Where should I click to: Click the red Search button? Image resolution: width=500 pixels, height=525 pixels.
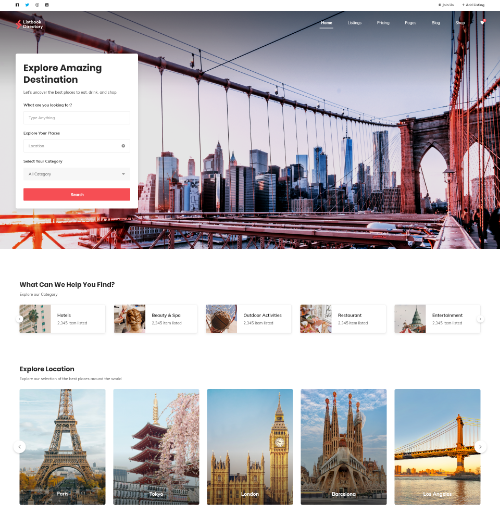click(77, 195)
